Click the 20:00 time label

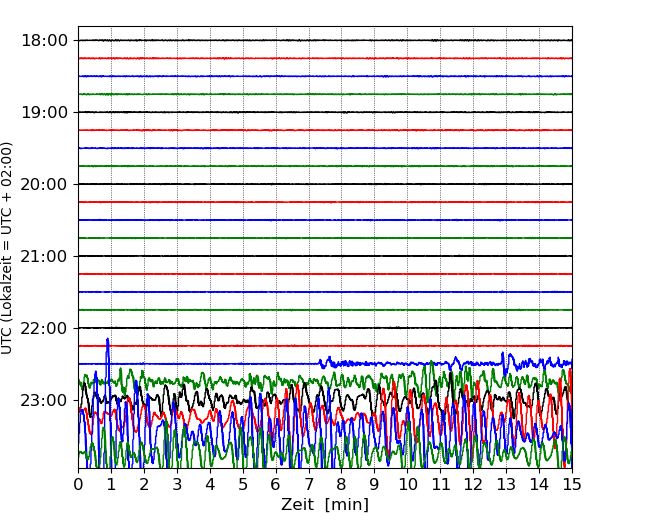tap(44, 185)
